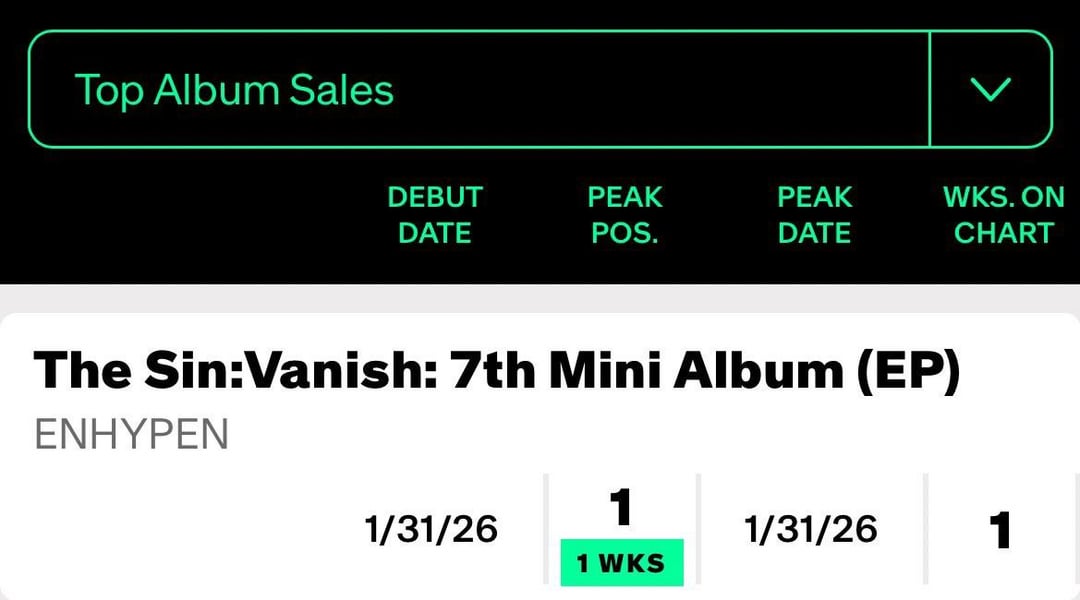Select the DEBUT DATE column header
This screenshot has height=600, width=1080.
[x=434, y=214]
